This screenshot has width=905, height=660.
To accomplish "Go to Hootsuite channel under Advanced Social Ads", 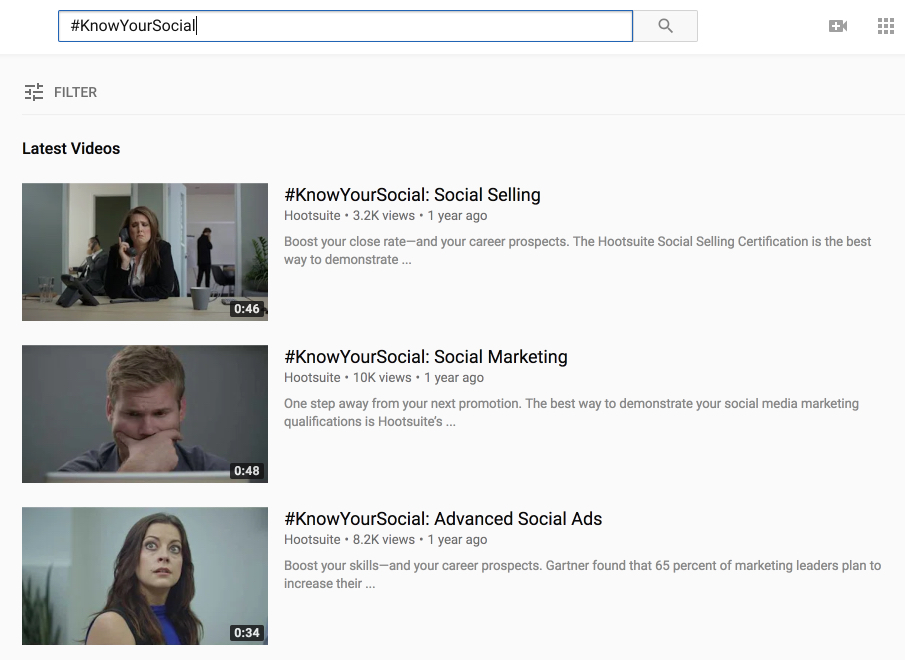I will click(312, 540).
